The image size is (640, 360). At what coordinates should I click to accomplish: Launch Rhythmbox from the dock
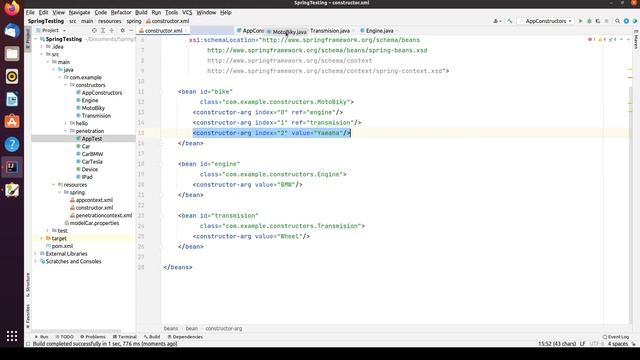[12, 76]
